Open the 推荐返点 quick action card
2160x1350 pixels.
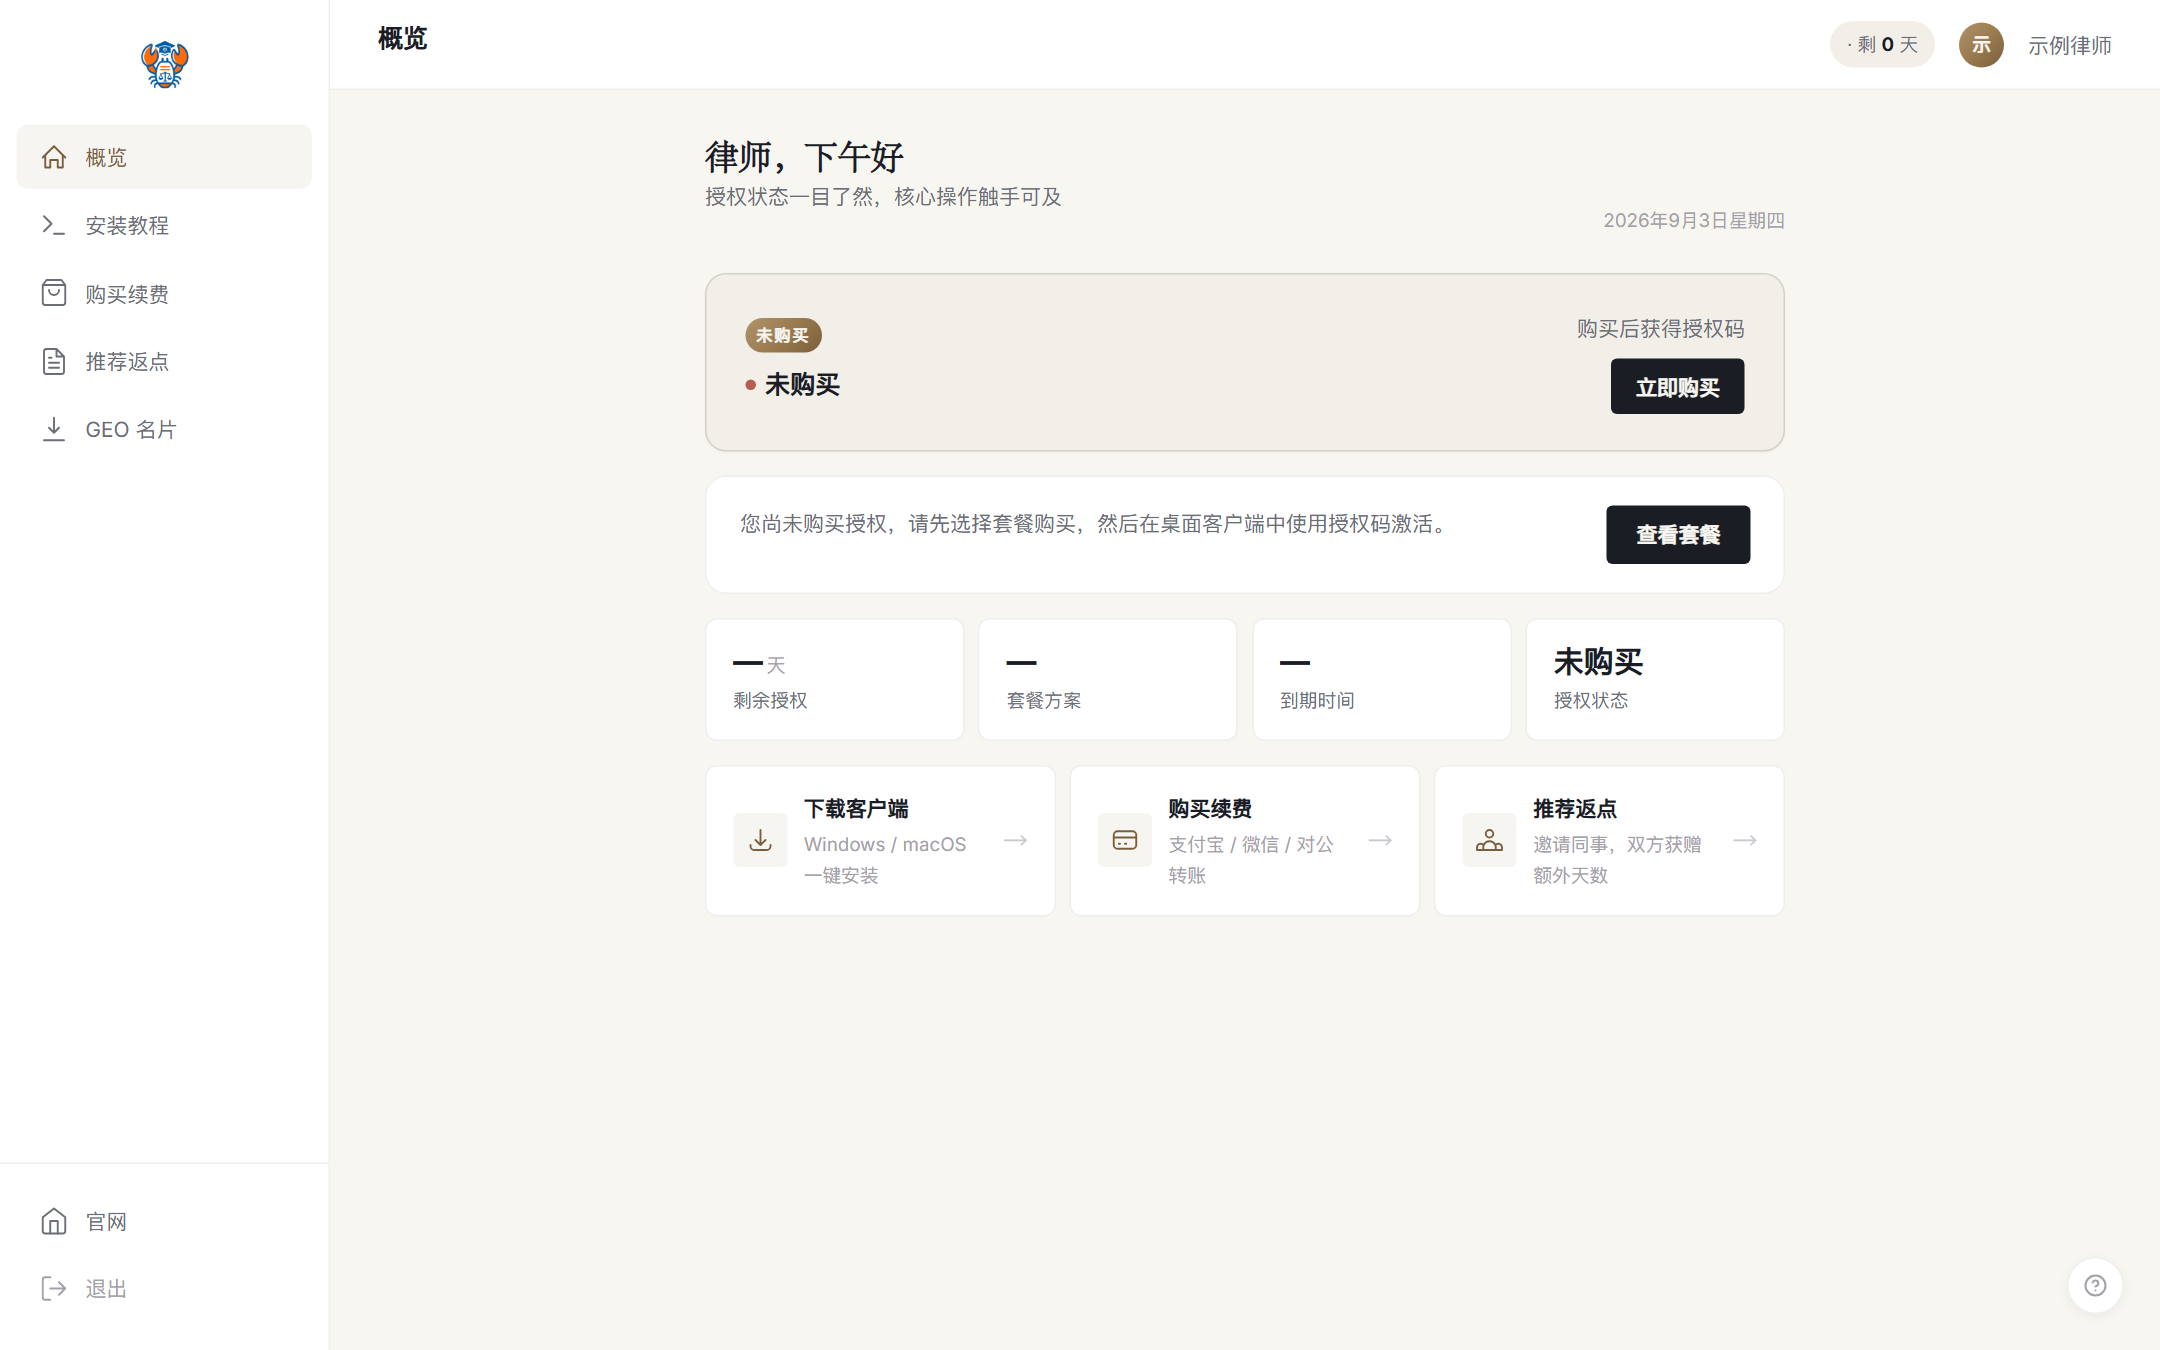(1610, 841)
